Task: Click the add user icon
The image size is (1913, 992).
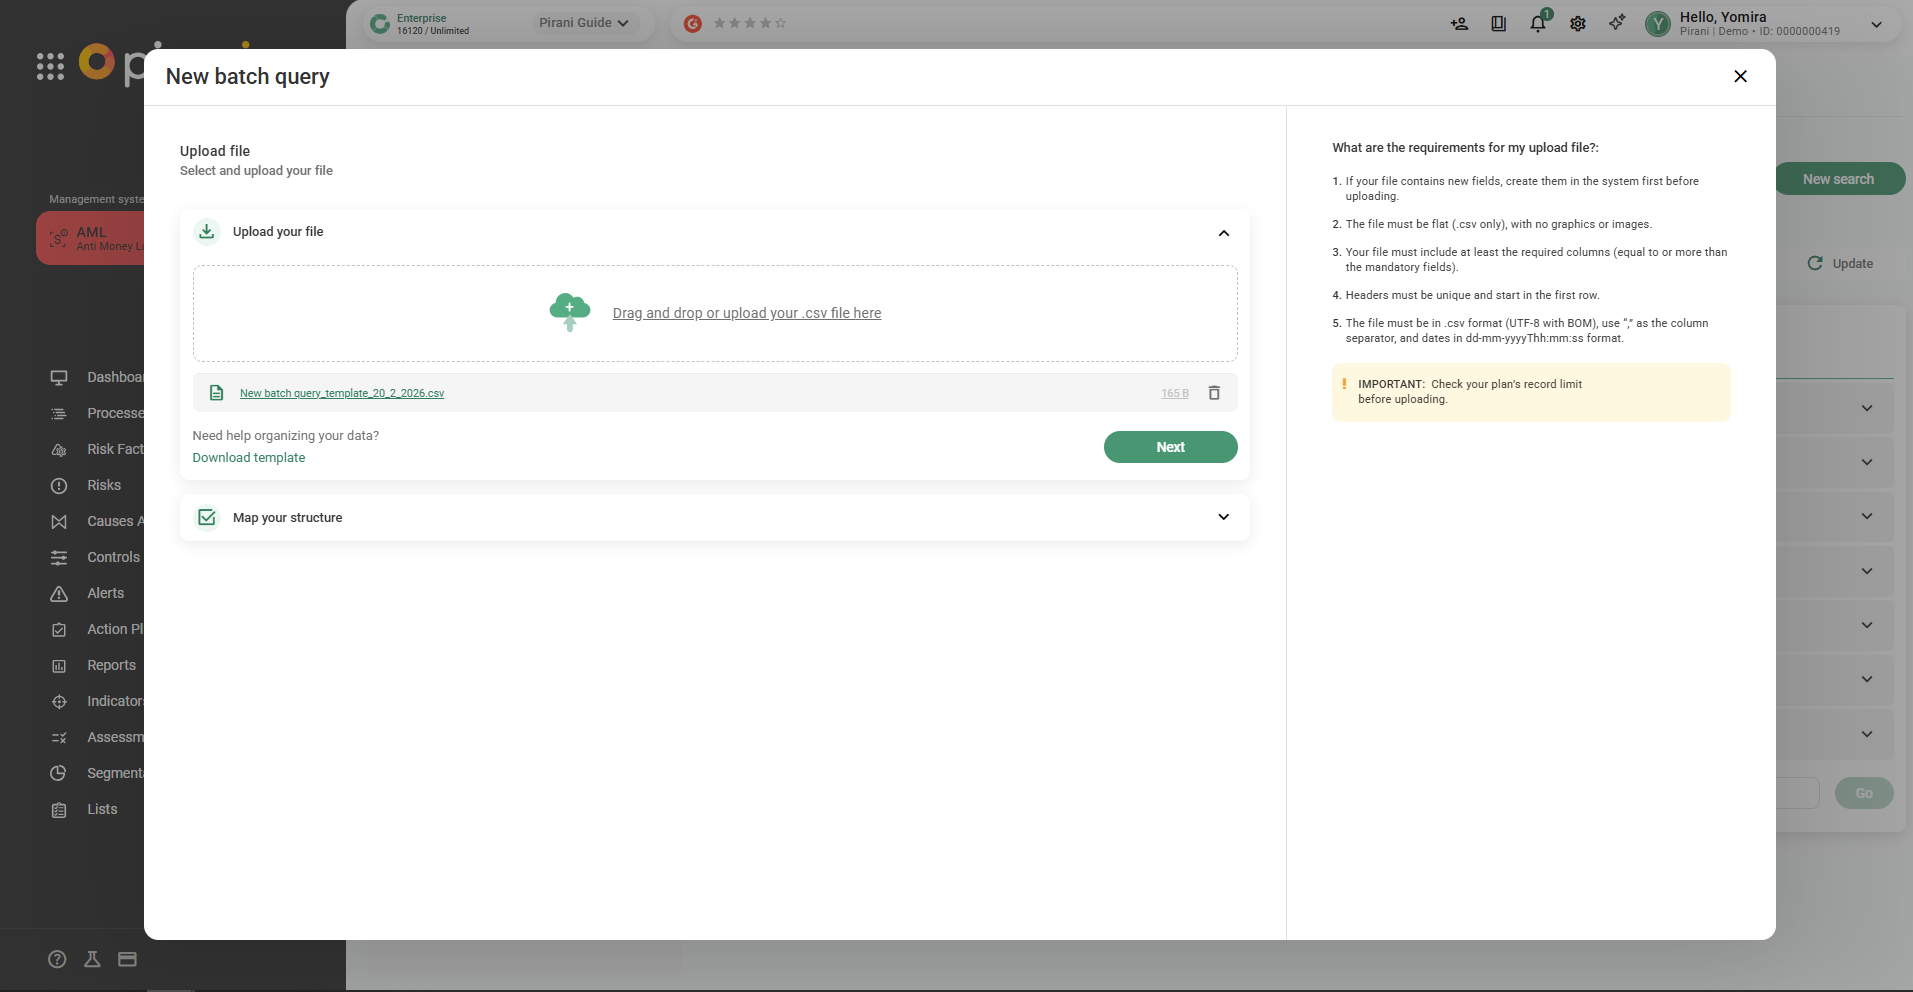Action: coord(1459,23)
